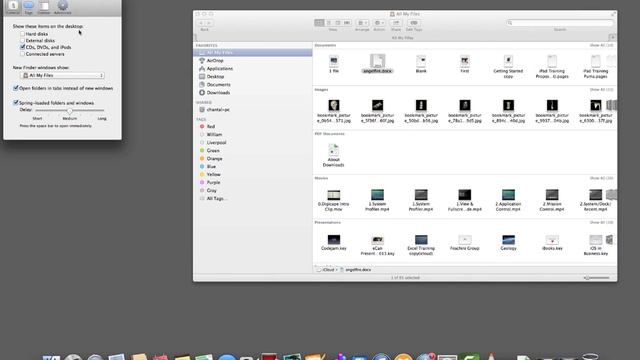640x360 pixels.
Task: Select the Fraschini Group presentation
Action: 464,242
